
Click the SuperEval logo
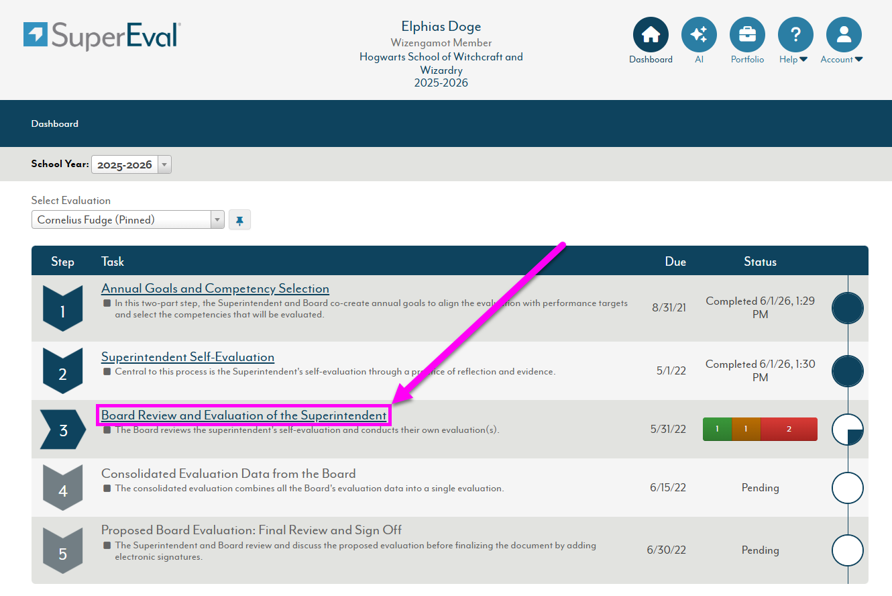[102, 35]
